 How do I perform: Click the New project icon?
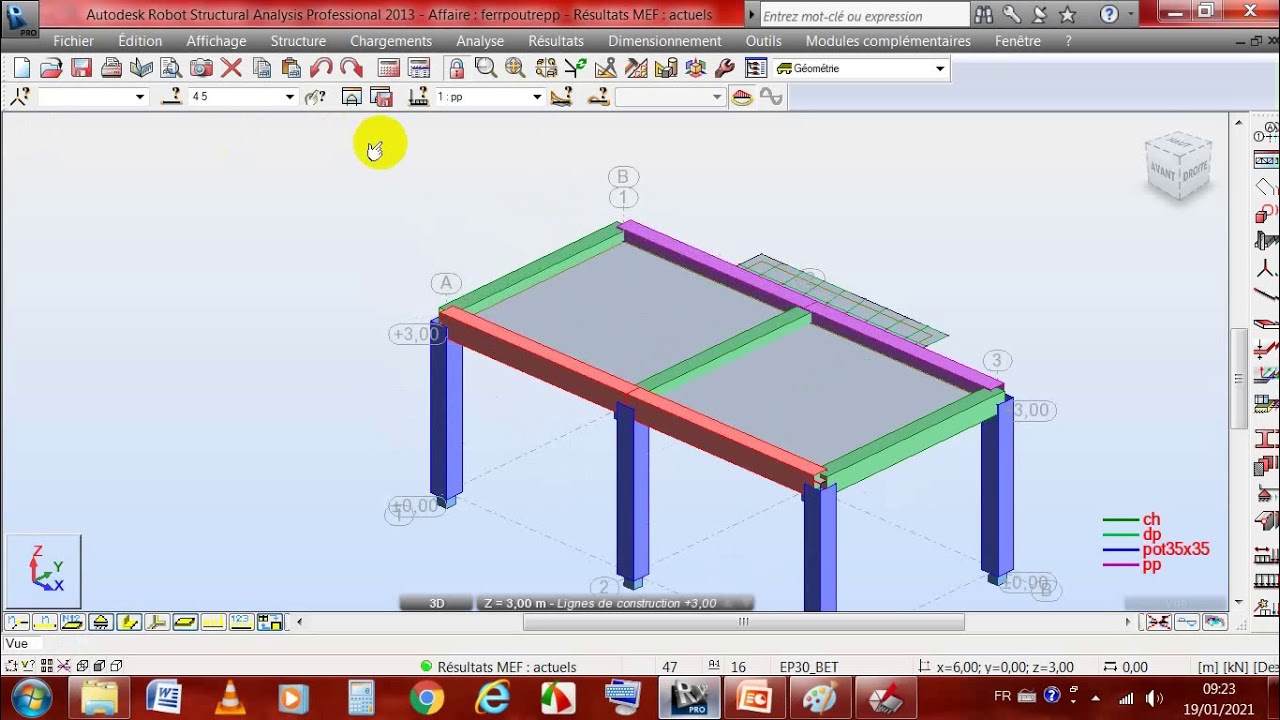pyautogui.click(x=21, y=68)
